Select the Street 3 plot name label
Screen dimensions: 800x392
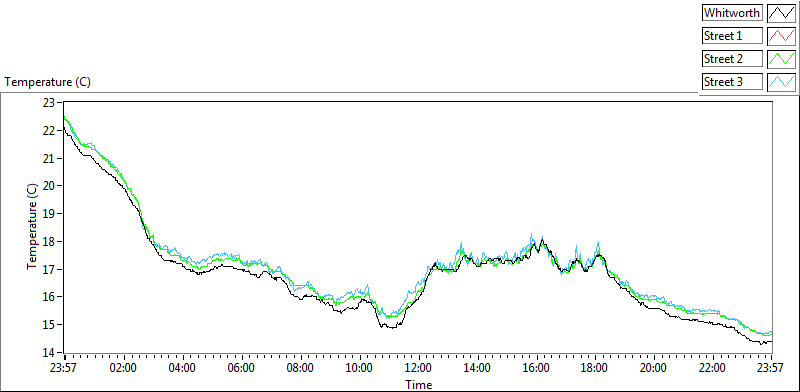732,82
